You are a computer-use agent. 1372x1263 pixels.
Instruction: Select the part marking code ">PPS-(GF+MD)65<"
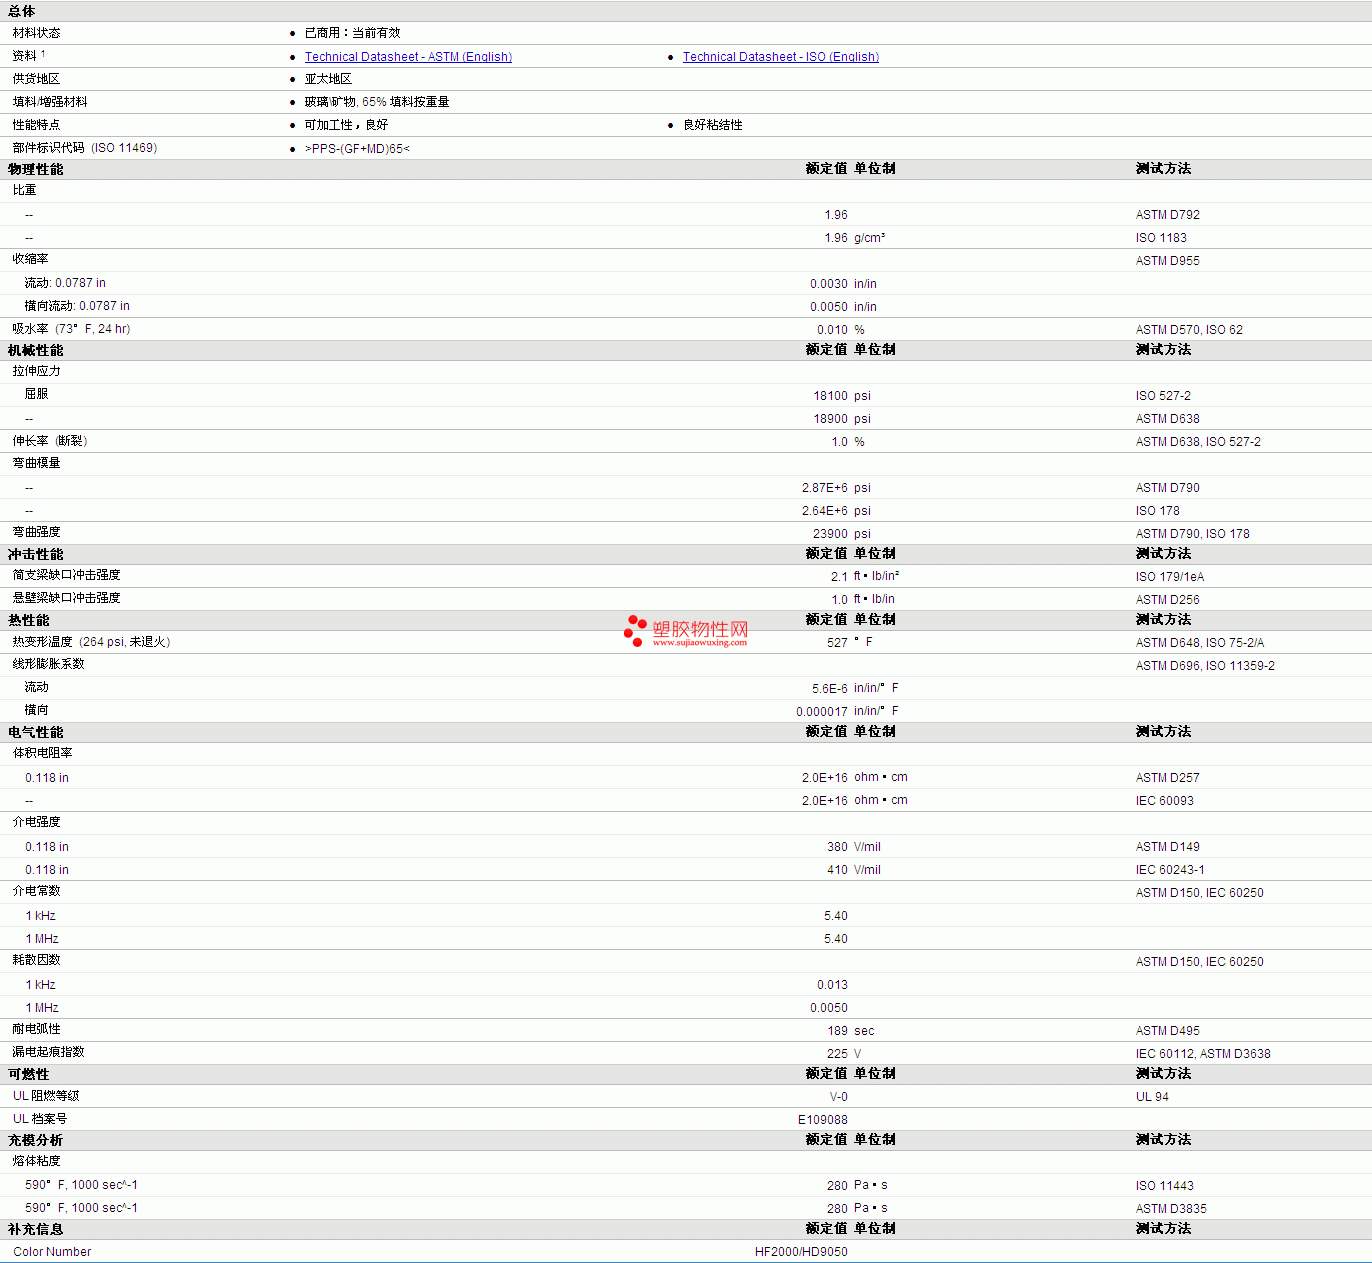(357, 149)
